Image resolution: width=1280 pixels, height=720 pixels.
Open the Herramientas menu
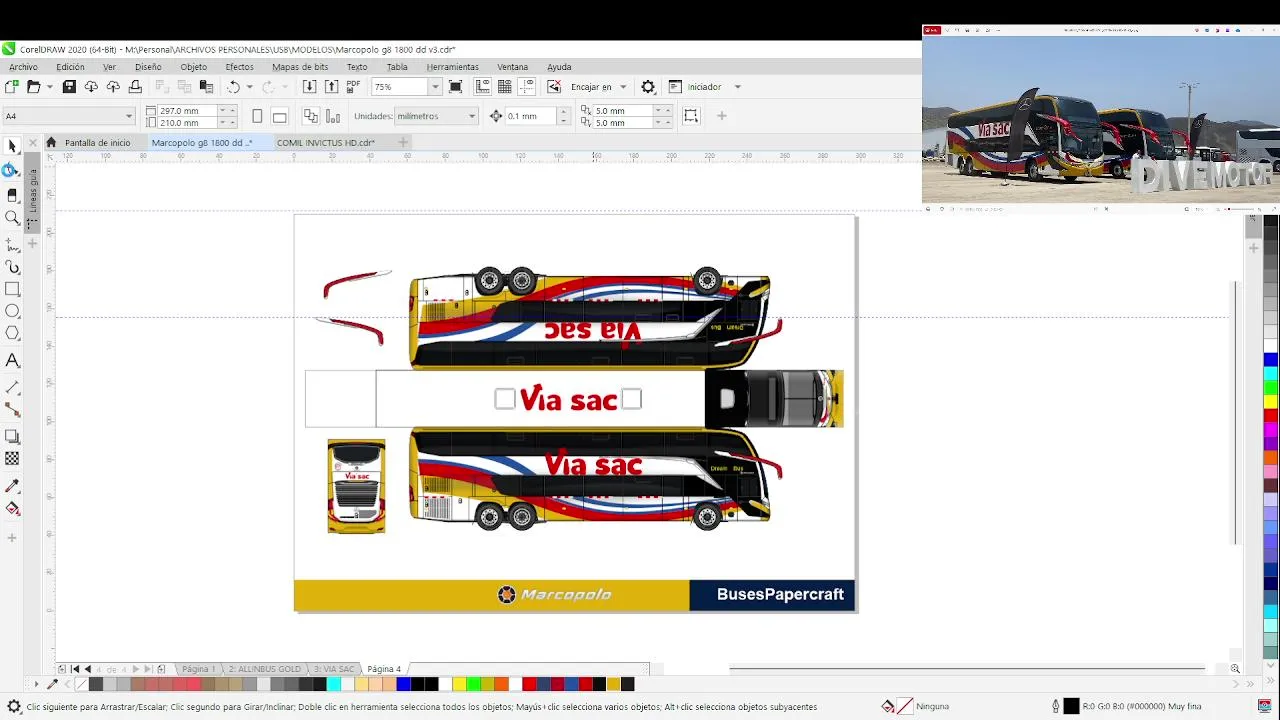coord(452,67)
